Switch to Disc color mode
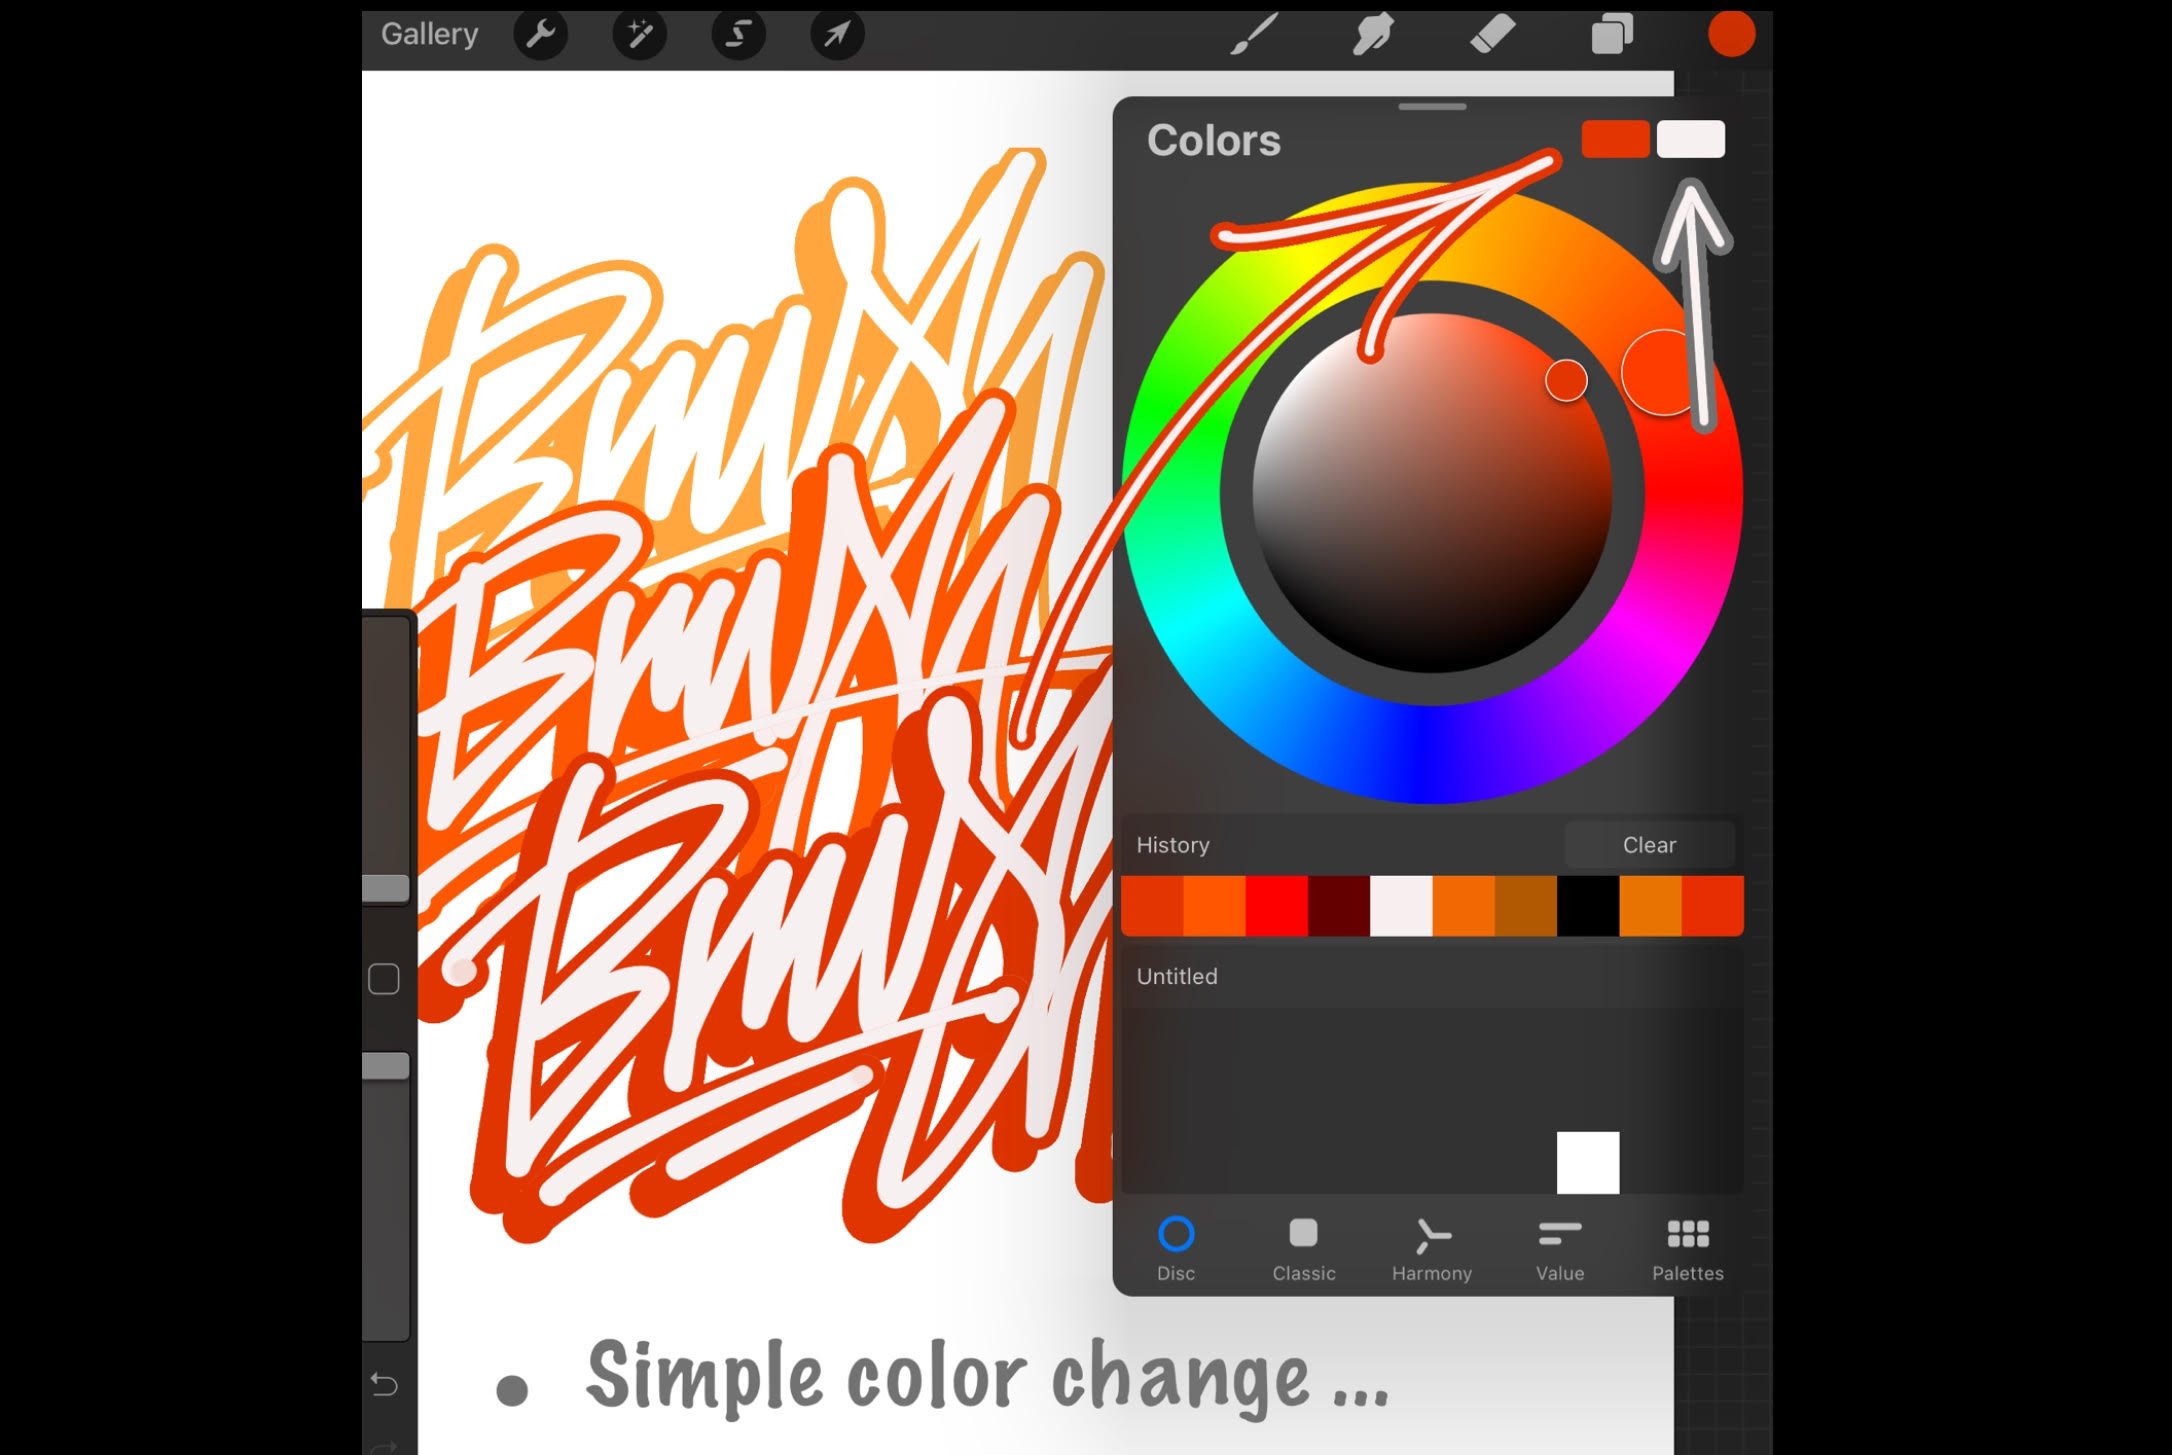Viewport: 2172px width, 1455px height. pyautogui.click(x=1175, y=1237)
